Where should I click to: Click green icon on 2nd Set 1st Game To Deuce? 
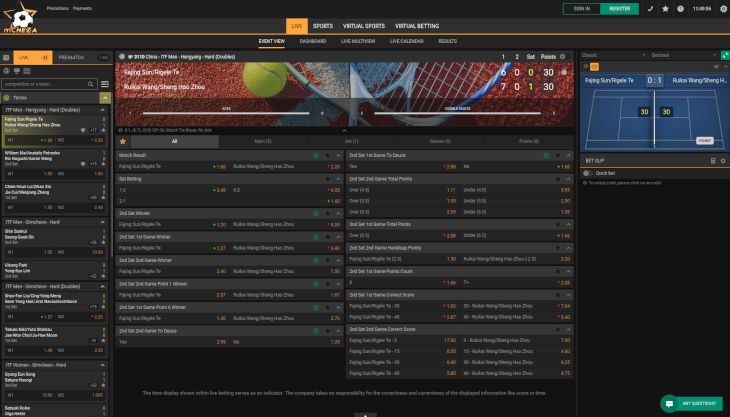point(547,155)
